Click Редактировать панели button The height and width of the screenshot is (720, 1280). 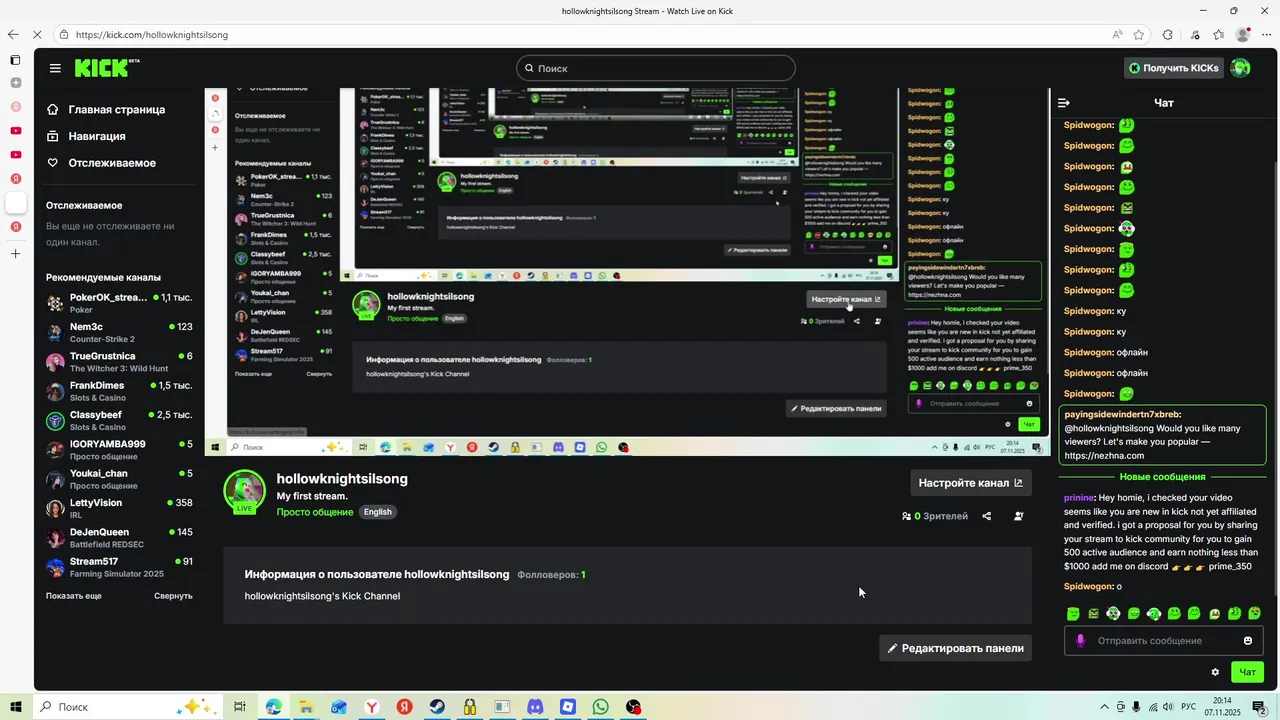point(955,648)
